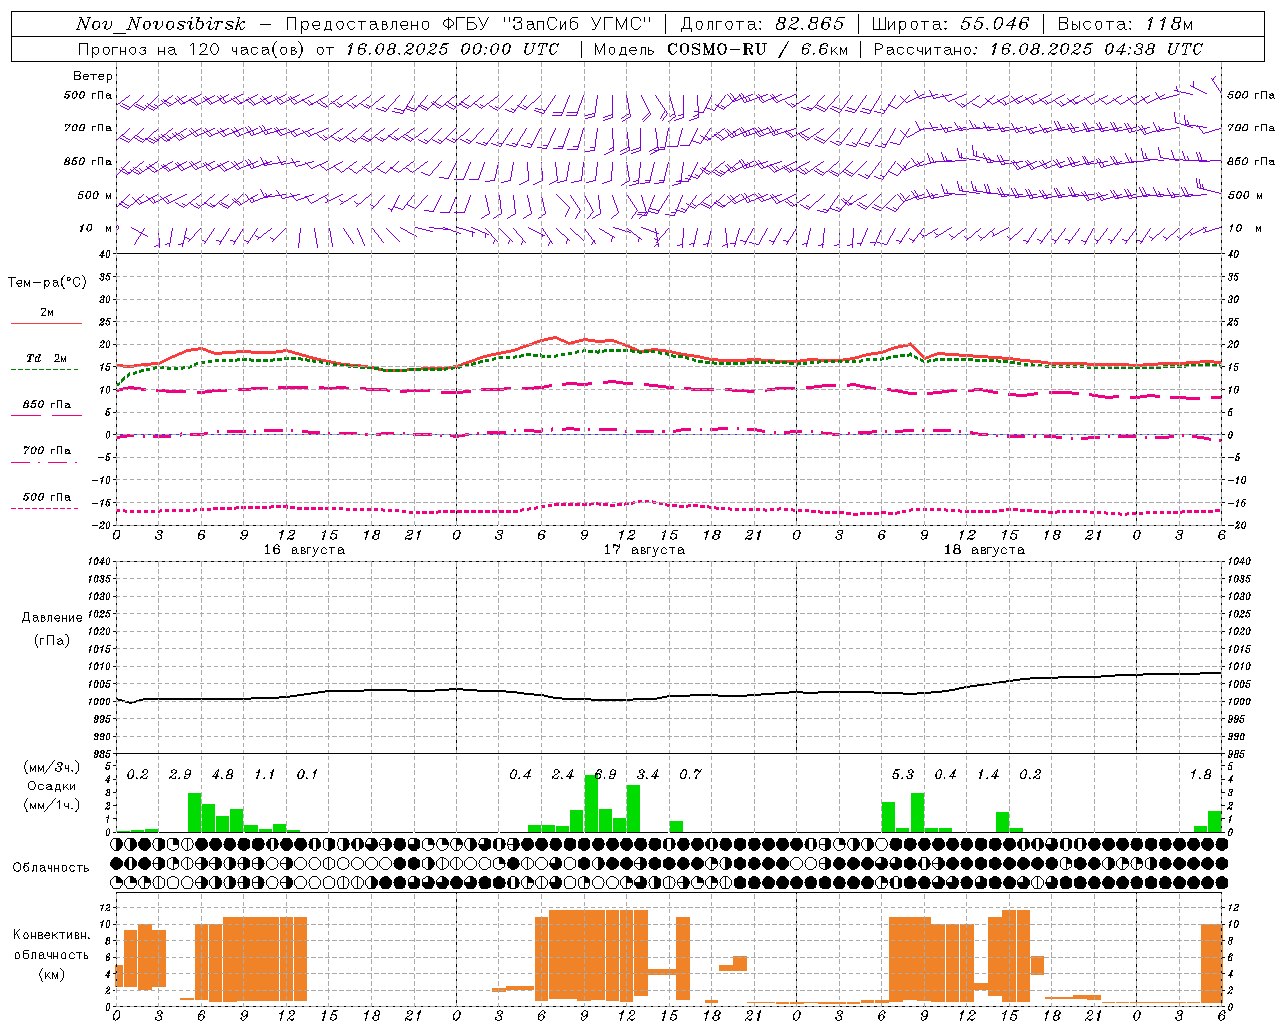Click the 700 гПа temperature legend label
1280x1024 pixels.
pos(47,450)
